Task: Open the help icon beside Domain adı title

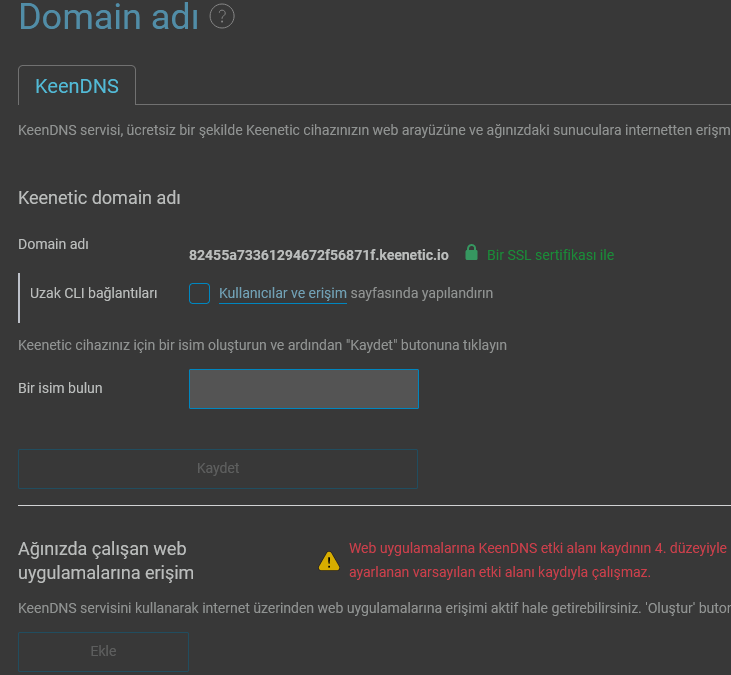Action: click(222, 16)
